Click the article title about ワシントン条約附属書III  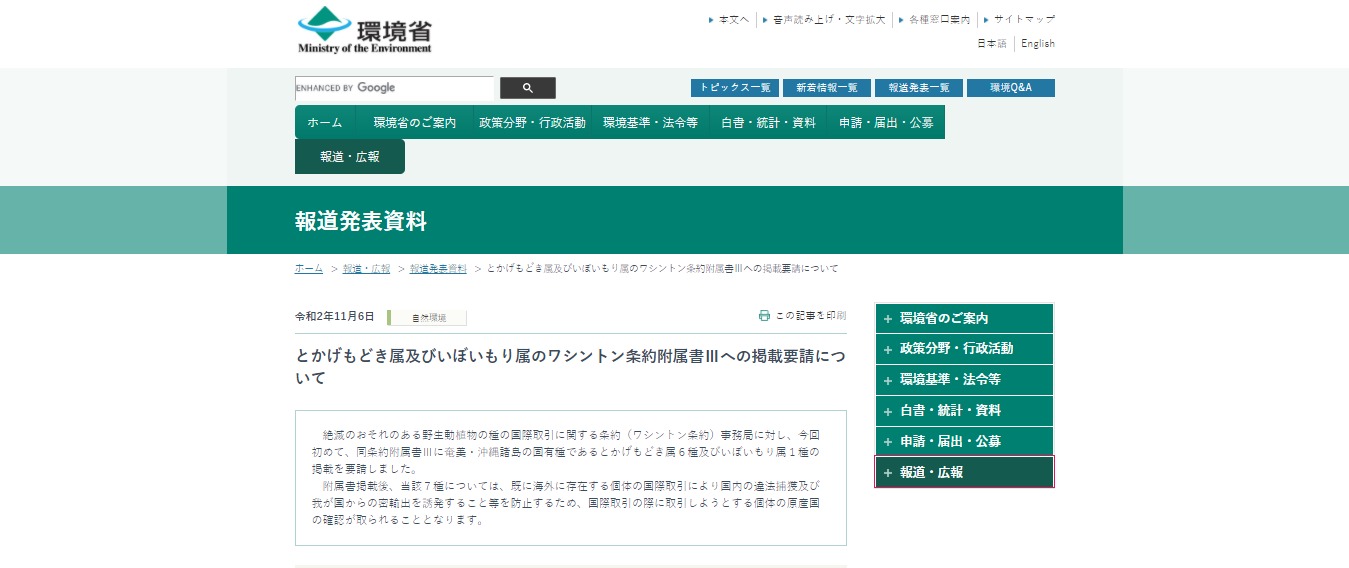(570, 366)
